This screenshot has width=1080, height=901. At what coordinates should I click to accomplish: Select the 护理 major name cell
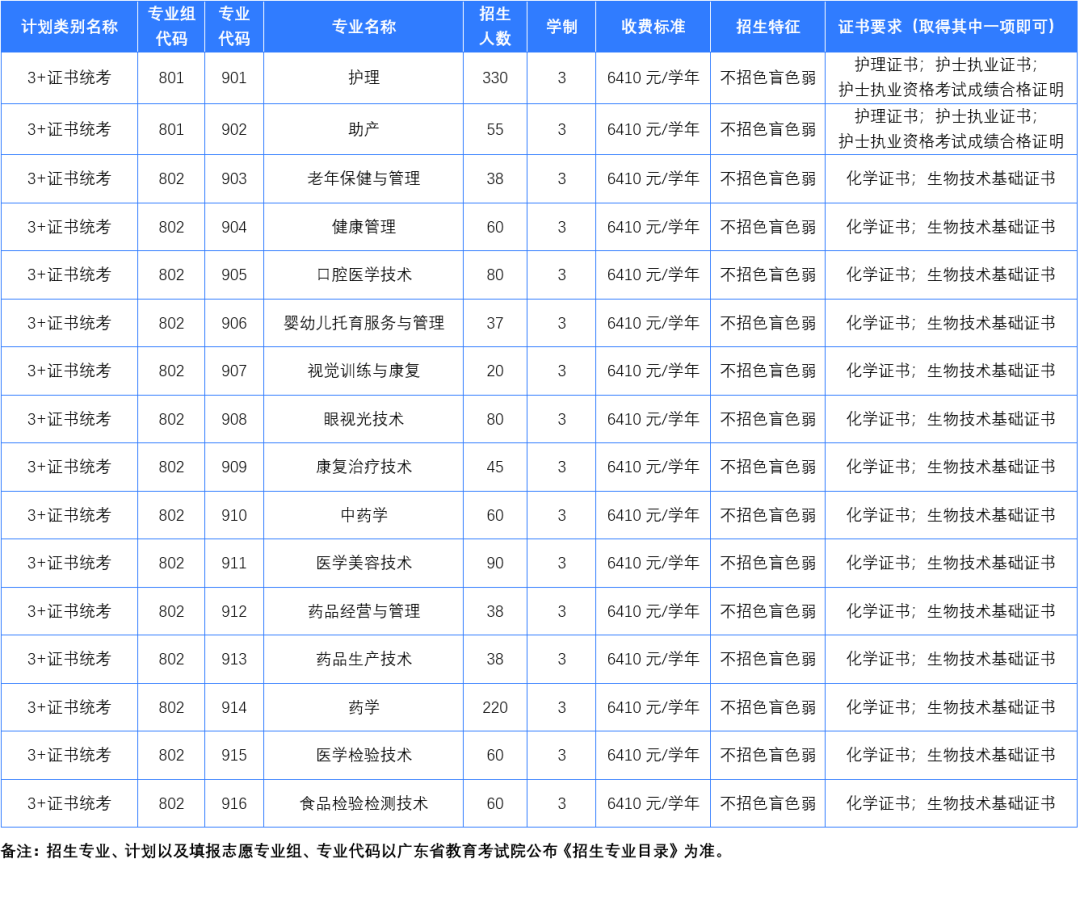point(363,78)
